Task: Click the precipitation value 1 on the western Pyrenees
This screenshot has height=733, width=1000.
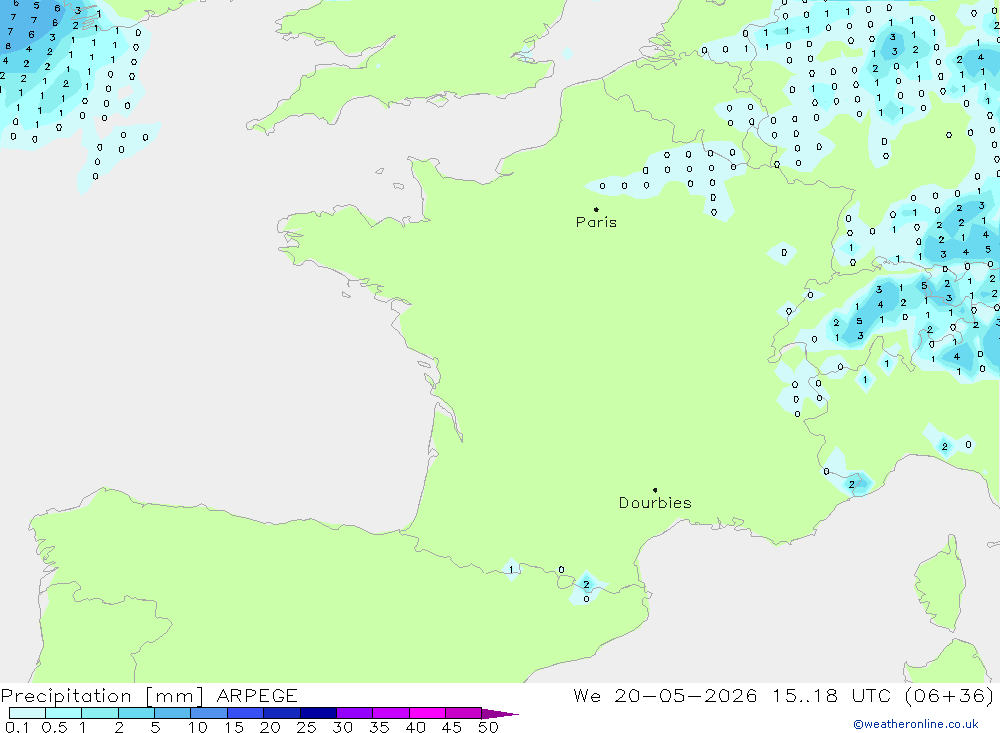Action: pyautogui.click(x=511, y=570)
